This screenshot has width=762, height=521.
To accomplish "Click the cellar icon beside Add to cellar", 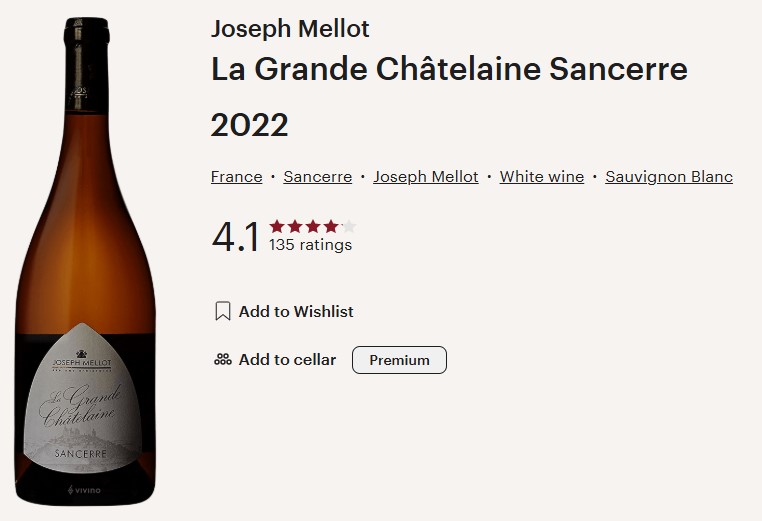I will point(223,360).
